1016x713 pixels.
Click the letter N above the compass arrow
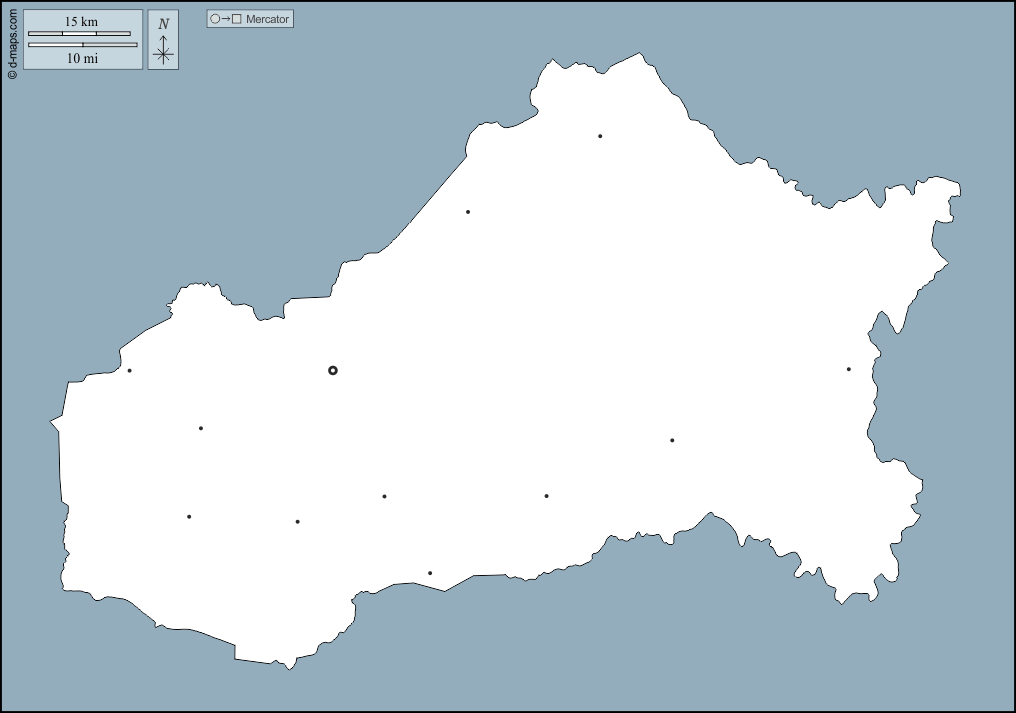163,24
